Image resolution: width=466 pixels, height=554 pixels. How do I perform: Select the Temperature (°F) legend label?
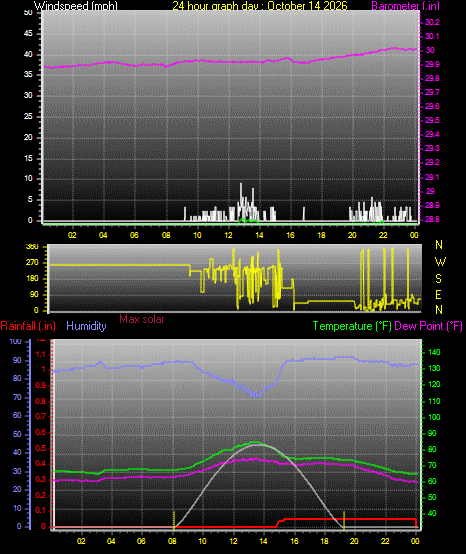[x=352, y=326]
